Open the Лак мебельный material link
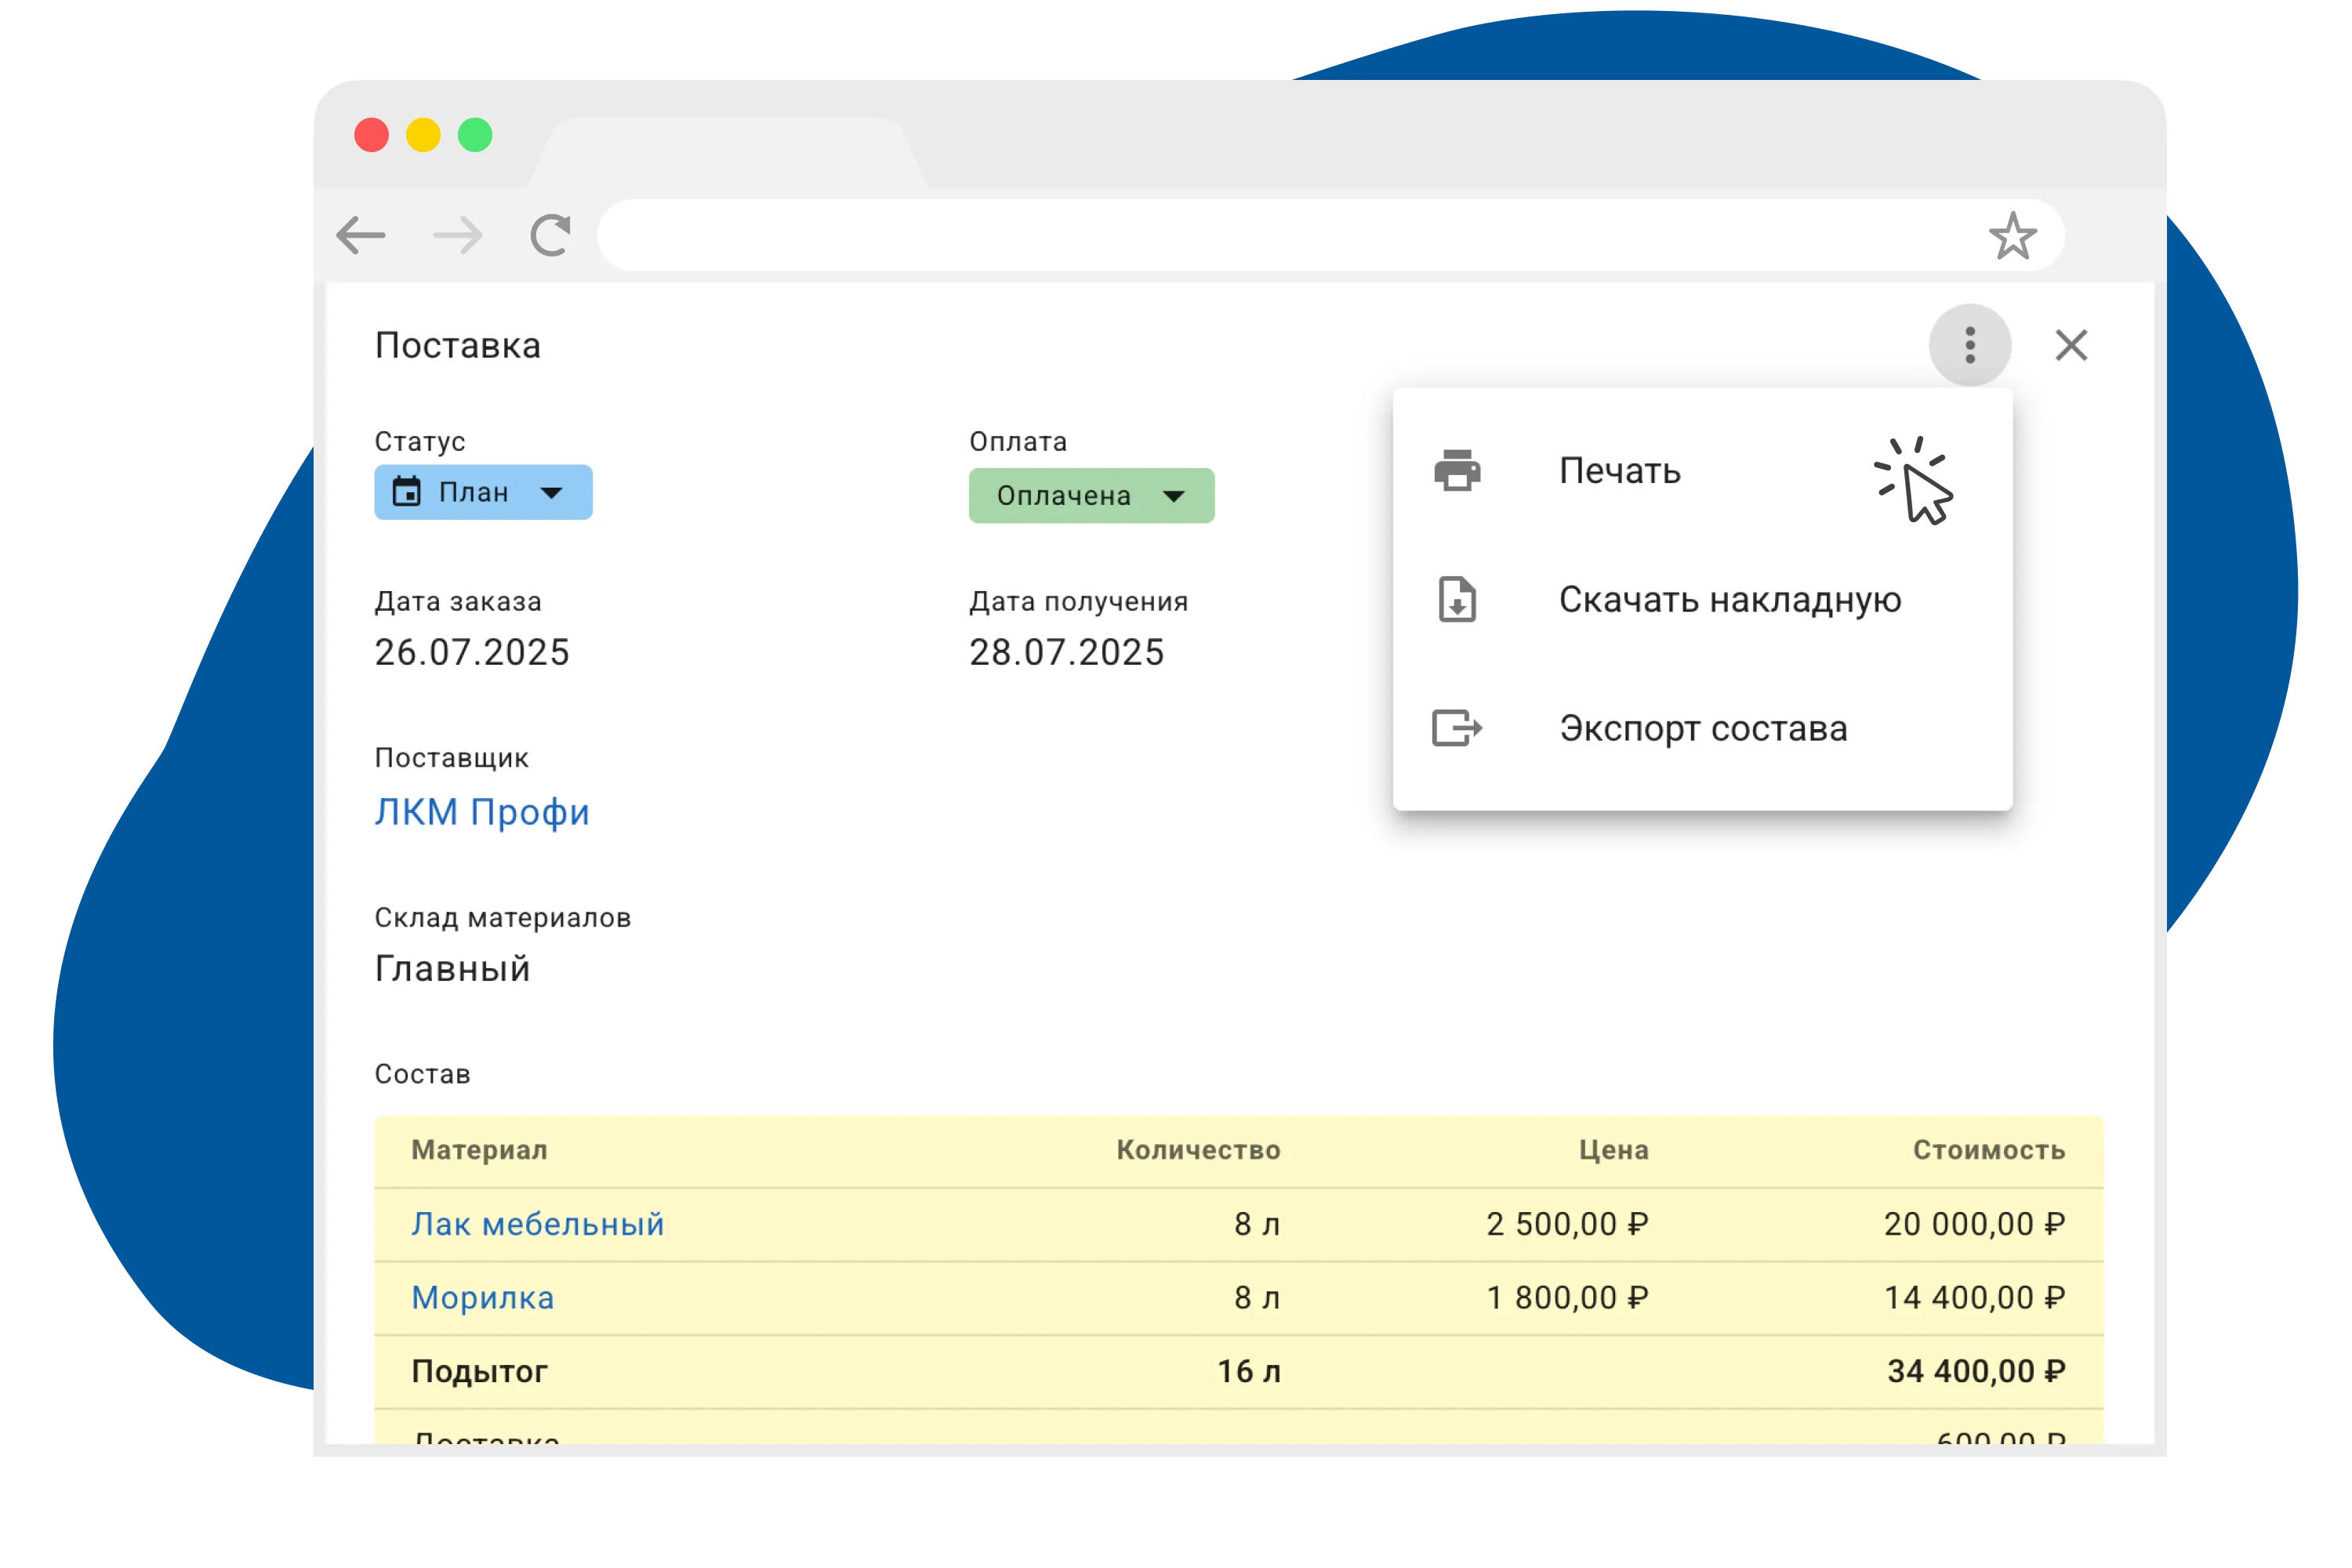 pos(538,1224)
